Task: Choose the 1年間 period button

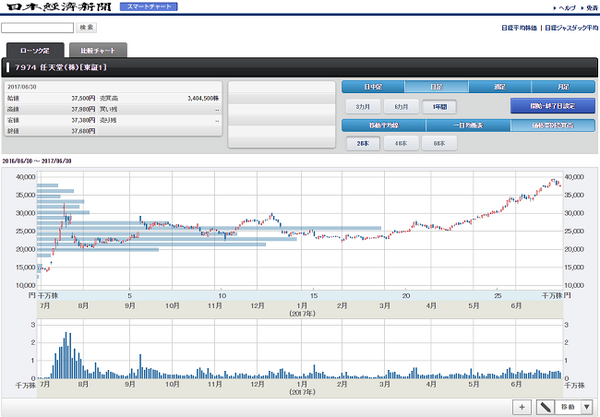Action: coord(439,107)
